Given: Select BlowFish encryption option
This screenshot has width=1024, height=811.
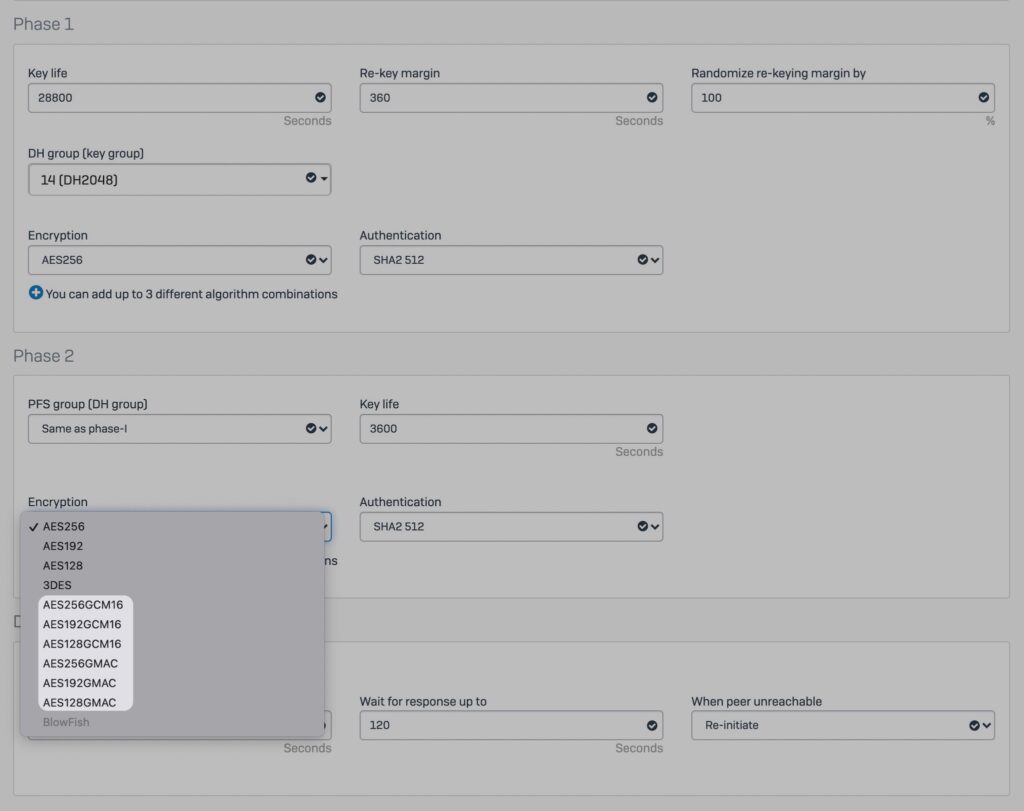Looking at the screenshot, I should point(172,722).
